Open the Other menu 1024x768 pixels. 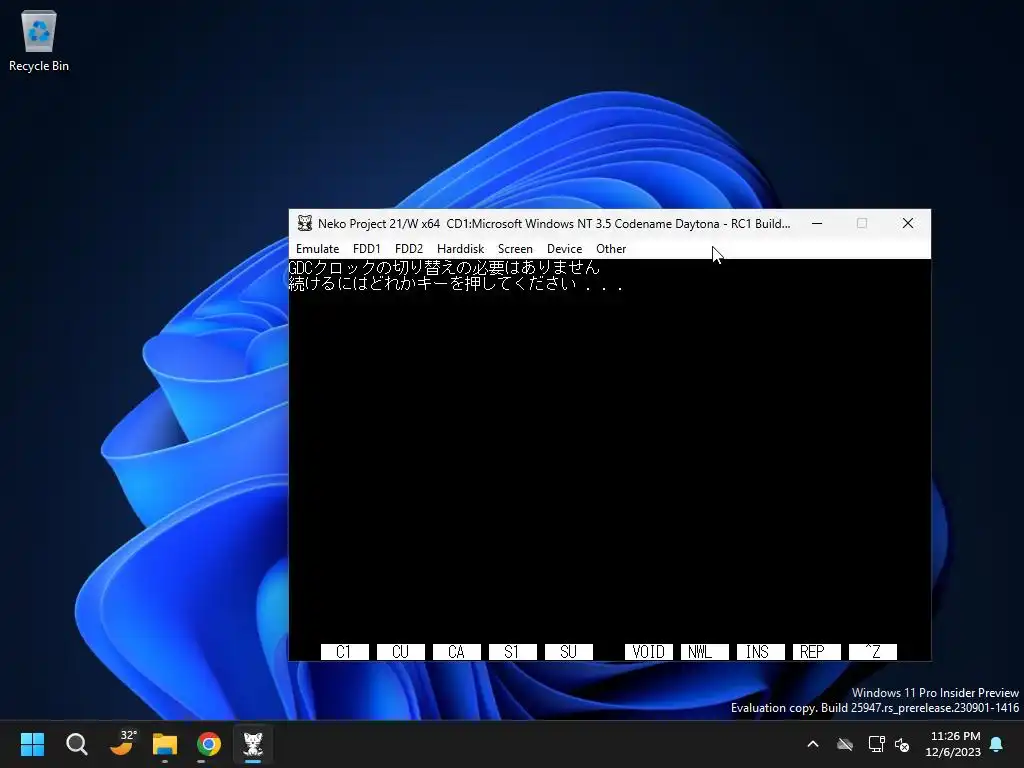click(x=611, y=249)
